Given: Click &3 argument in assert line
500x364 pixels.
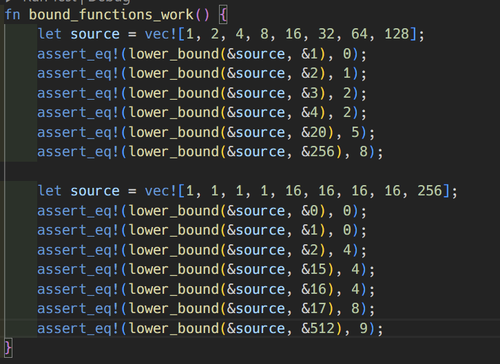Looking at the screenshot, I should [310, 93].
